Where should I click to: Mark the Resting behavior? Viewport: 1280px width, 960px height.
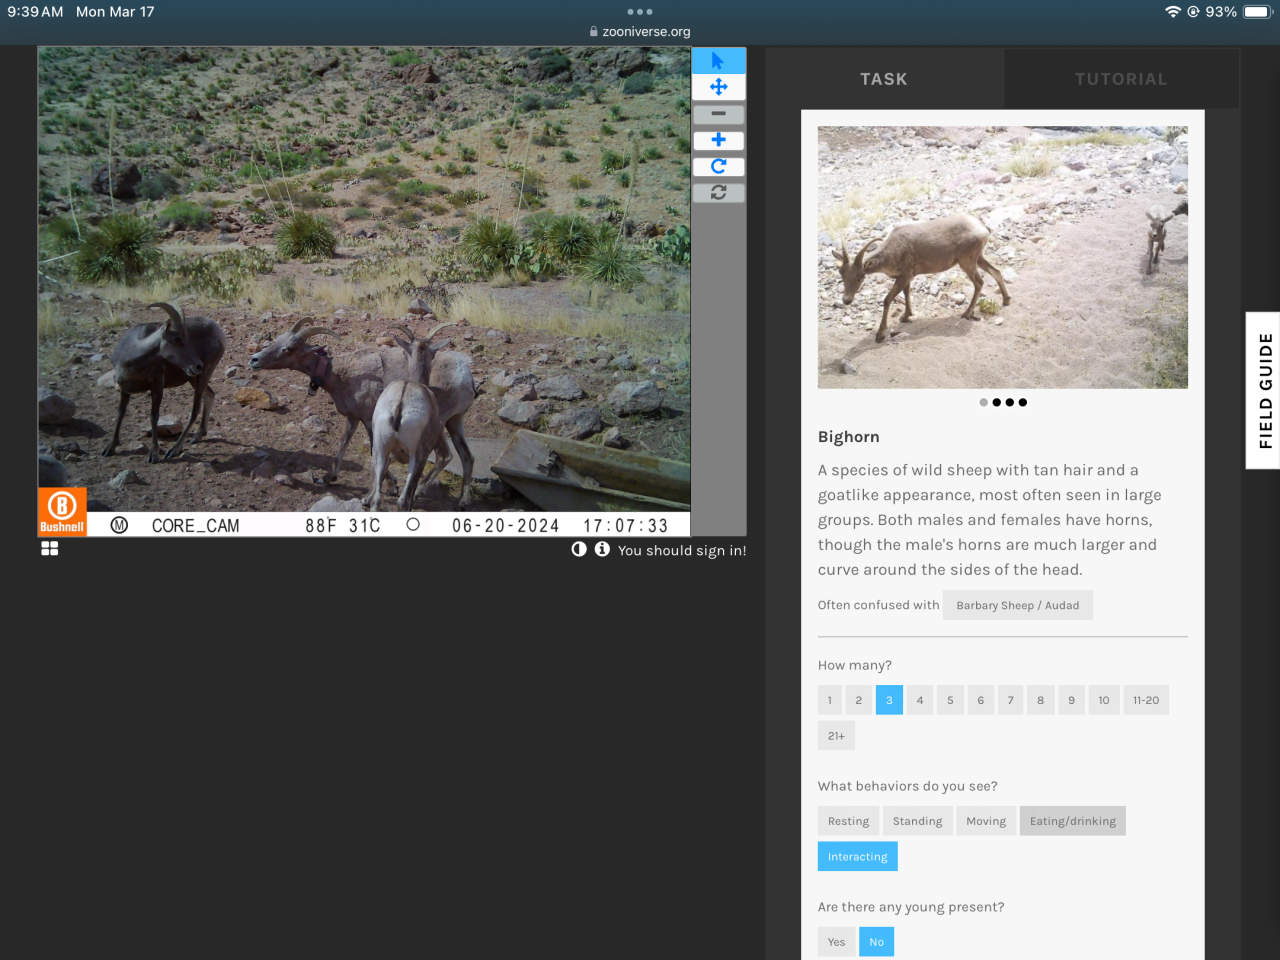(848, 821)
